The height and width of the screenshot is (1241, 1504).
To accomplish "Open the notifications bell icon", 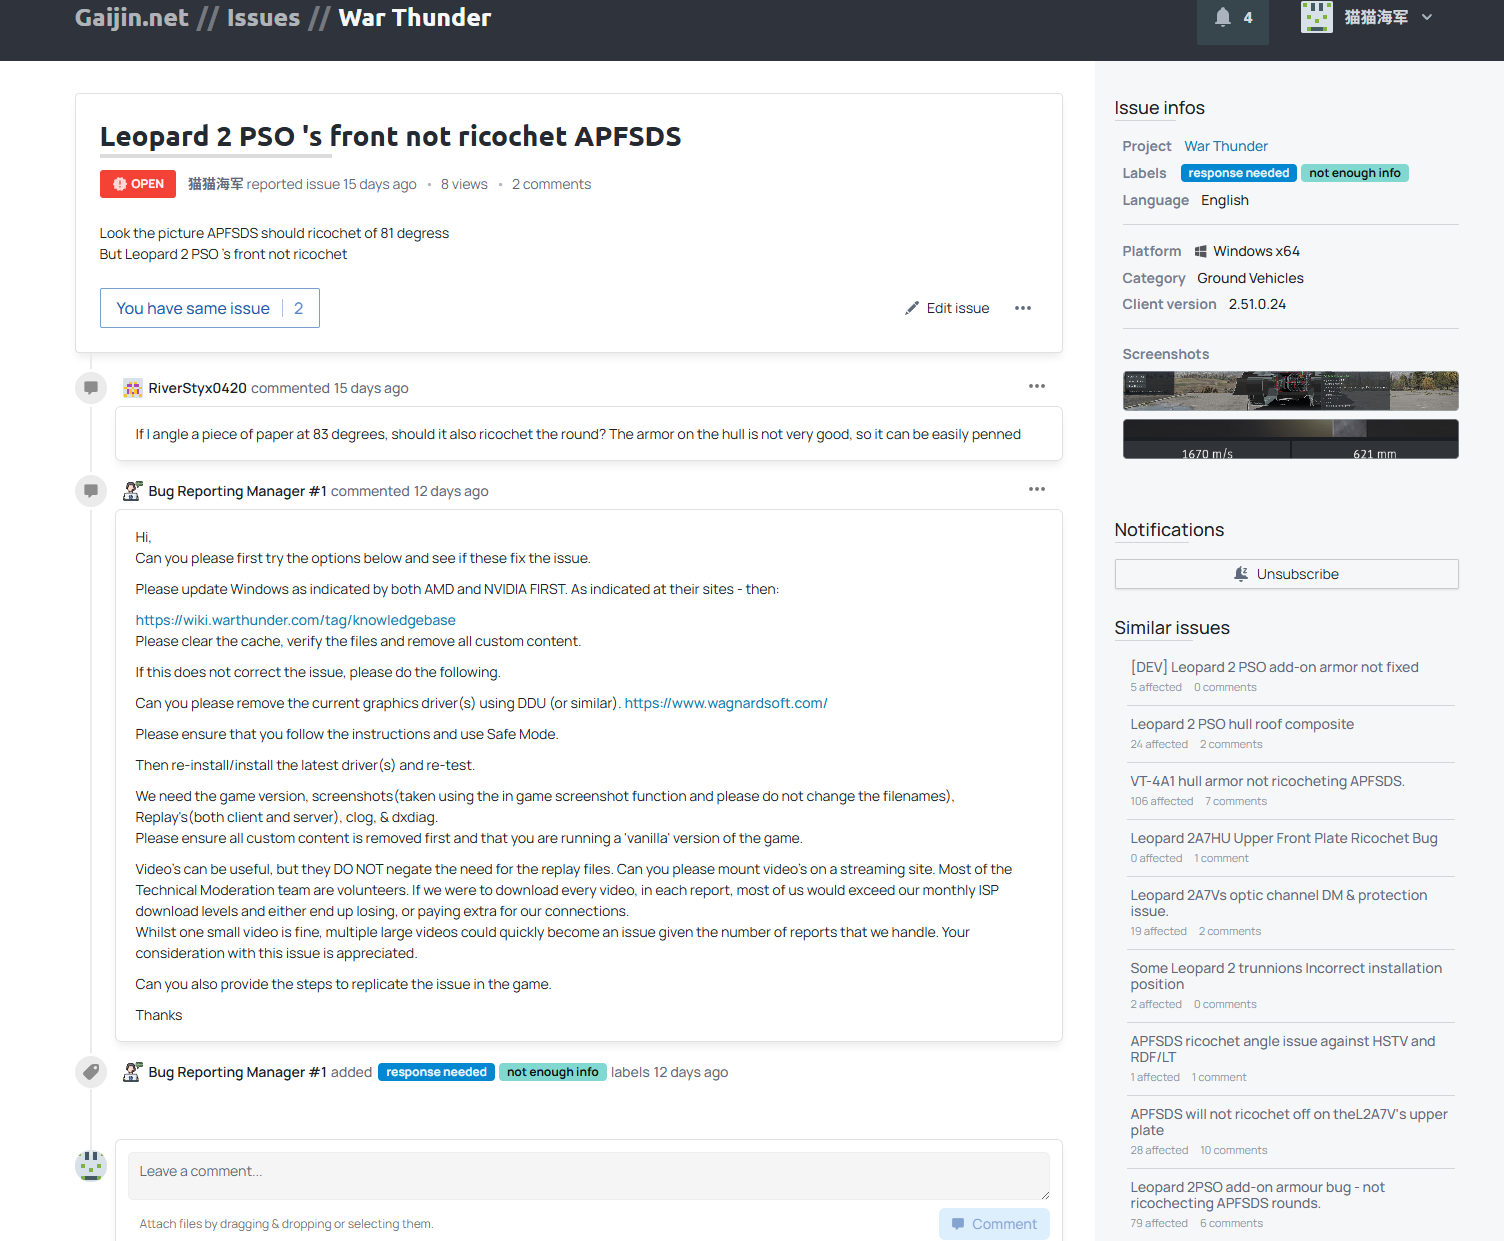I will click(x=1223, y=17).
